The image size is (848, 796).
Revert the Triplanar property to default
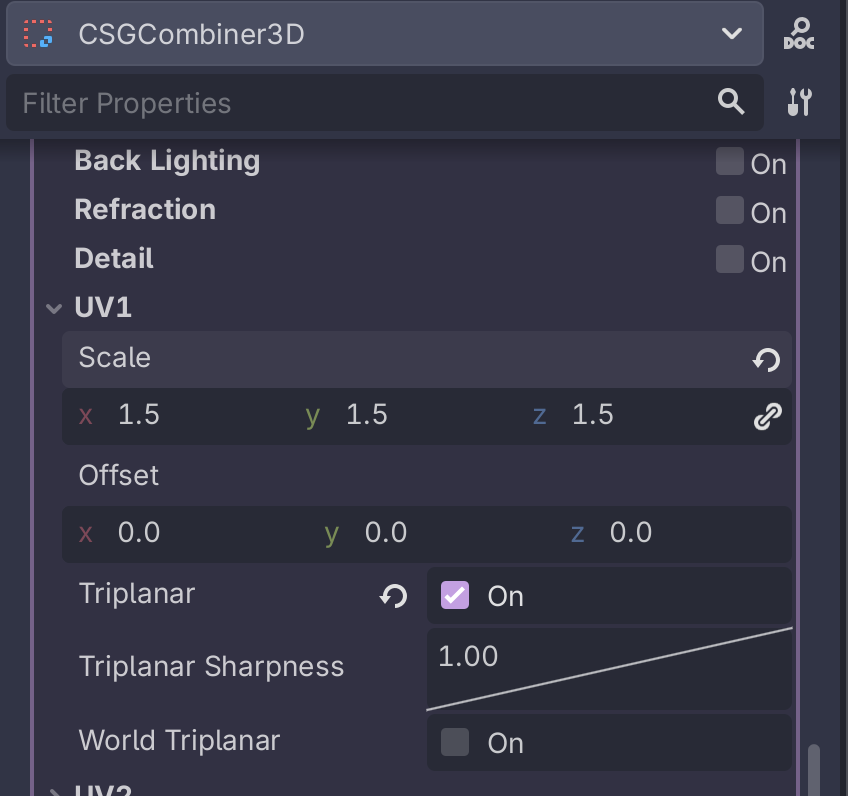pyautogui.click(x=393, y=596)
